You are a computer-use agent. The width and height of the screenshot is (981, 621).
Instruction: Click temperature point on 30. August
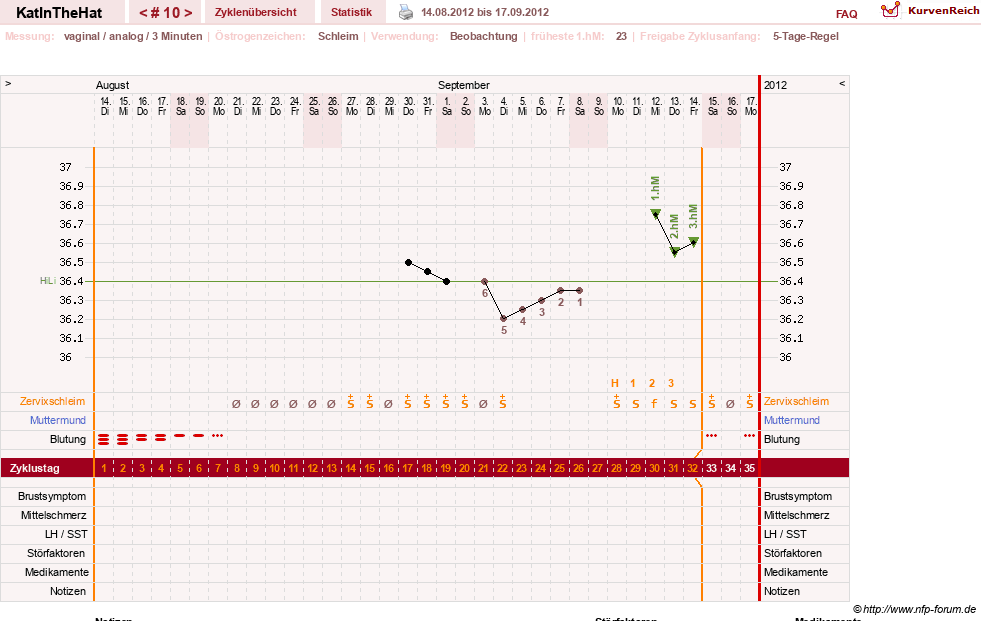click(409, 263)
